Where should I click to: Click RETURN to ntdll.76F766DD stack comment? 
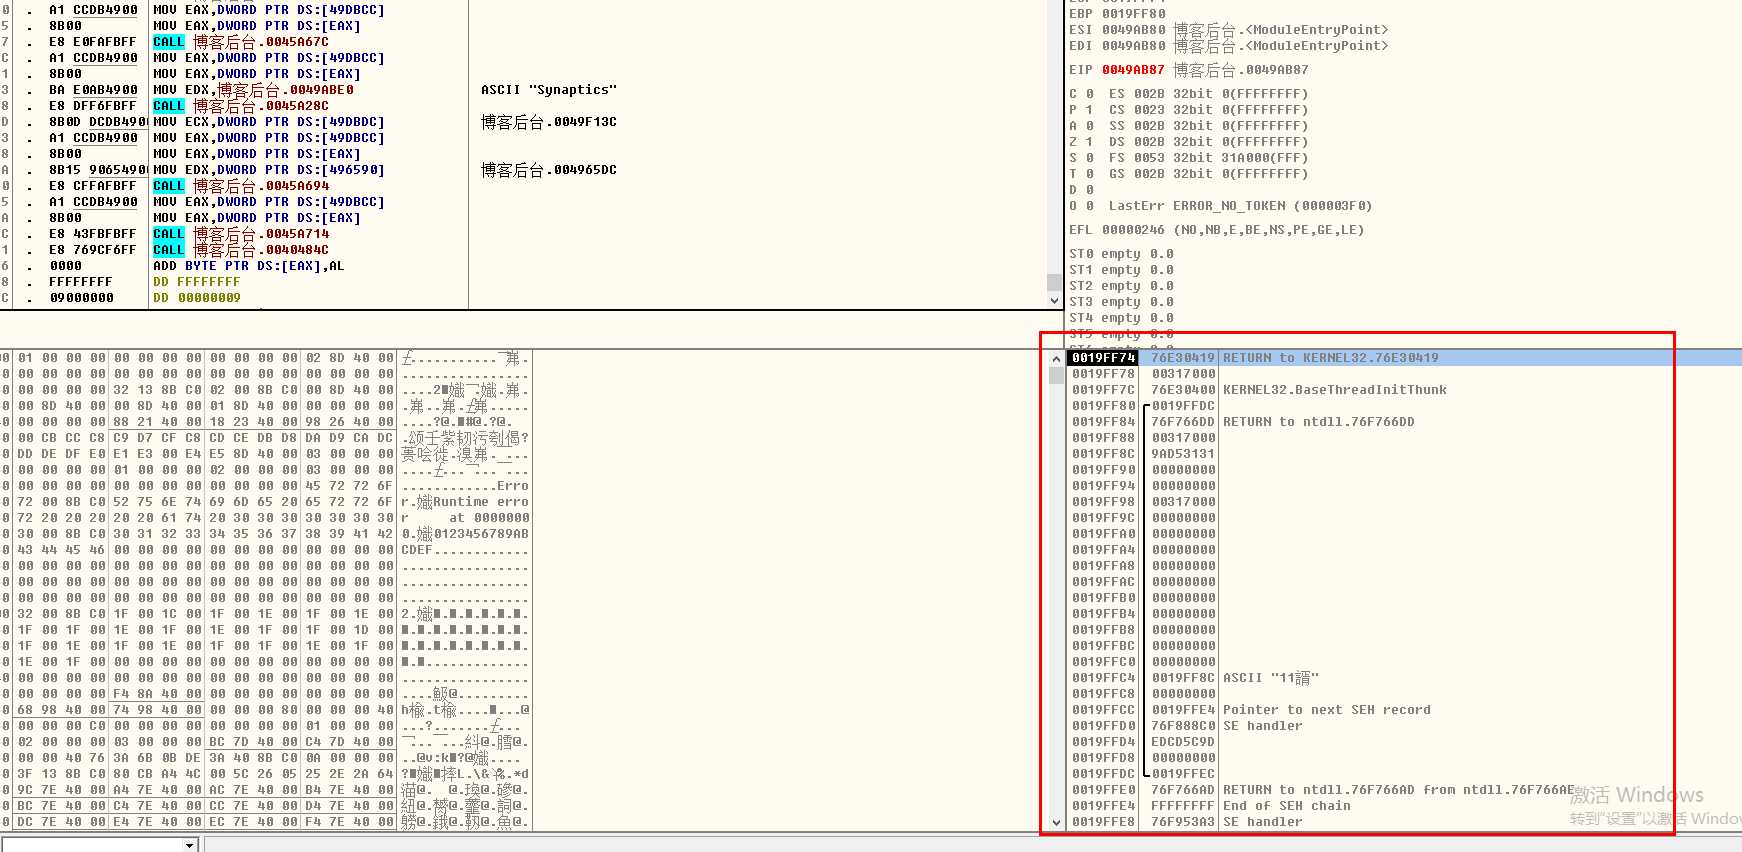[x=1319, y=422]
